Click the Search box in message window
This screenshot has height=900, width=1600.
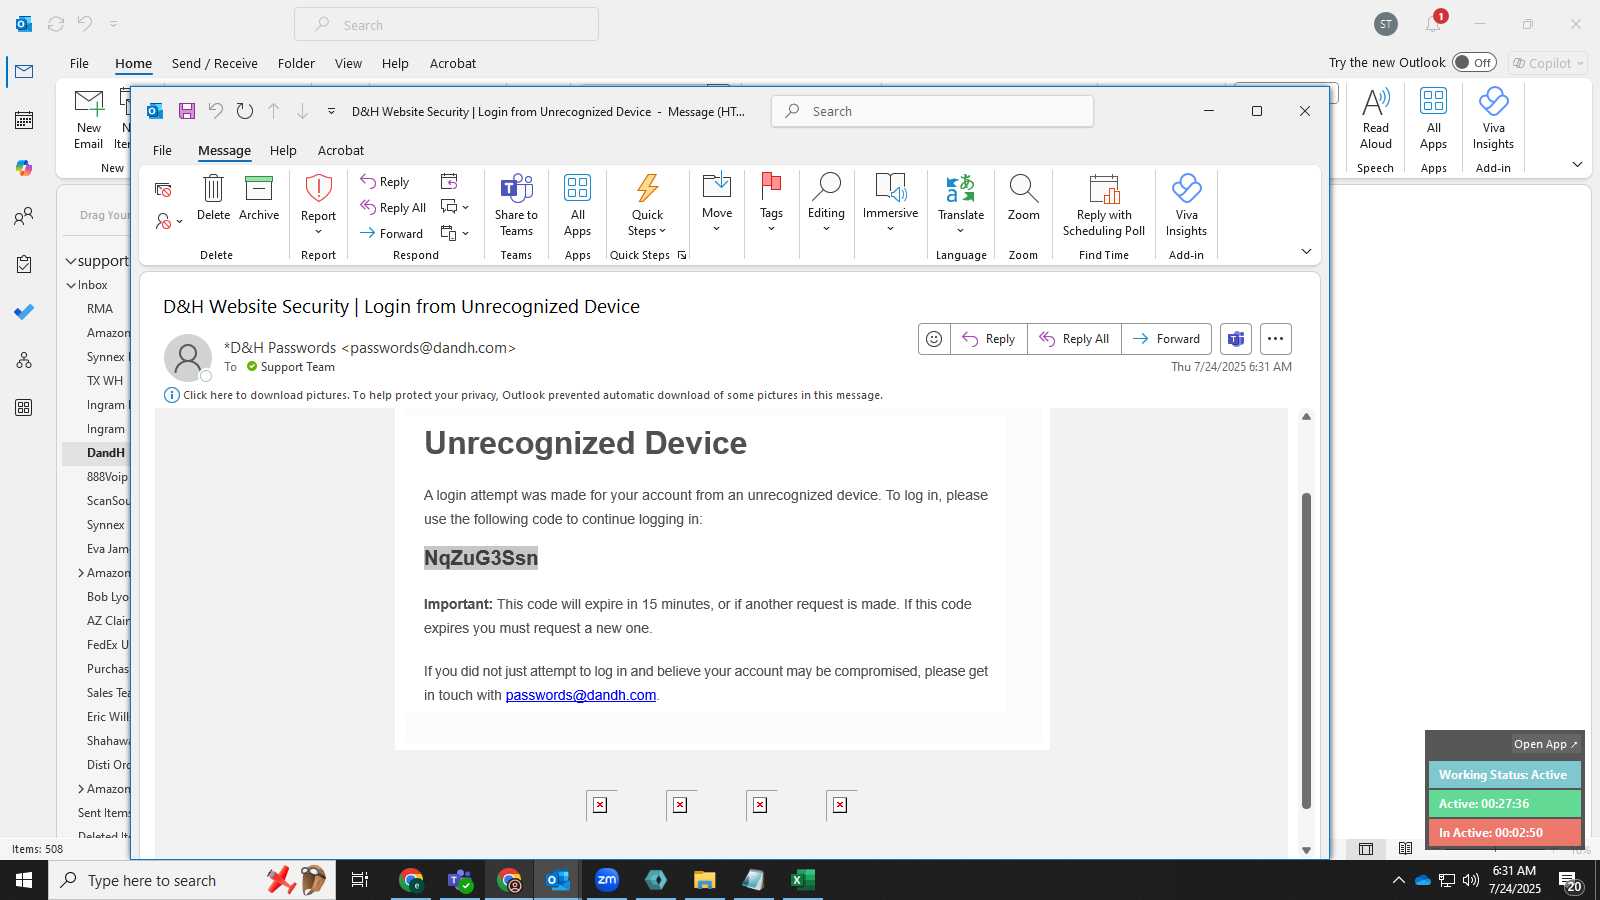point(932,111)
